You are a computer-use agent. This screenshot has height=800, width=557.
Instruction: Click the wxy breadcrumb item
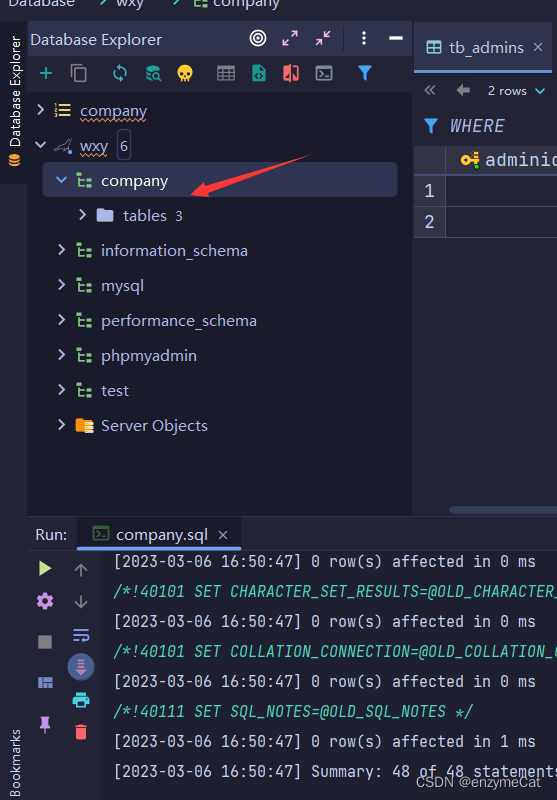[130, 4]
